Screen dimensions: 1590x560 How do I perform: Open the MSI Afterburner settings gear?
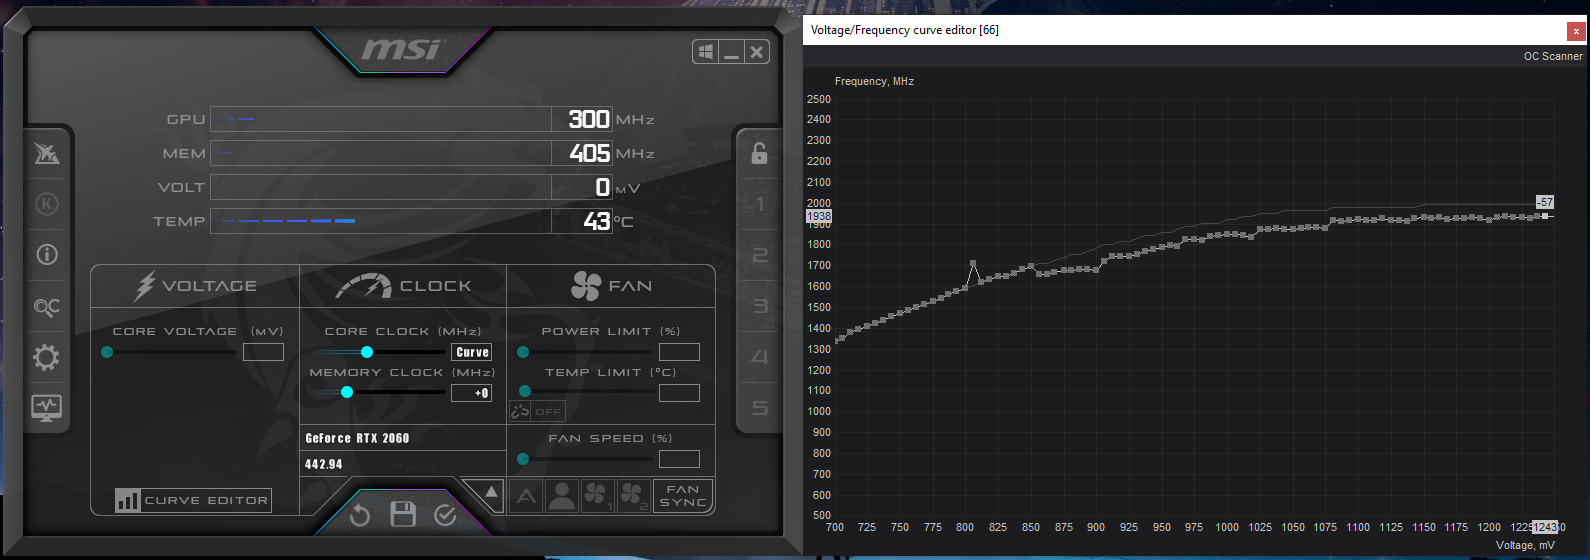tap(46, 357)
